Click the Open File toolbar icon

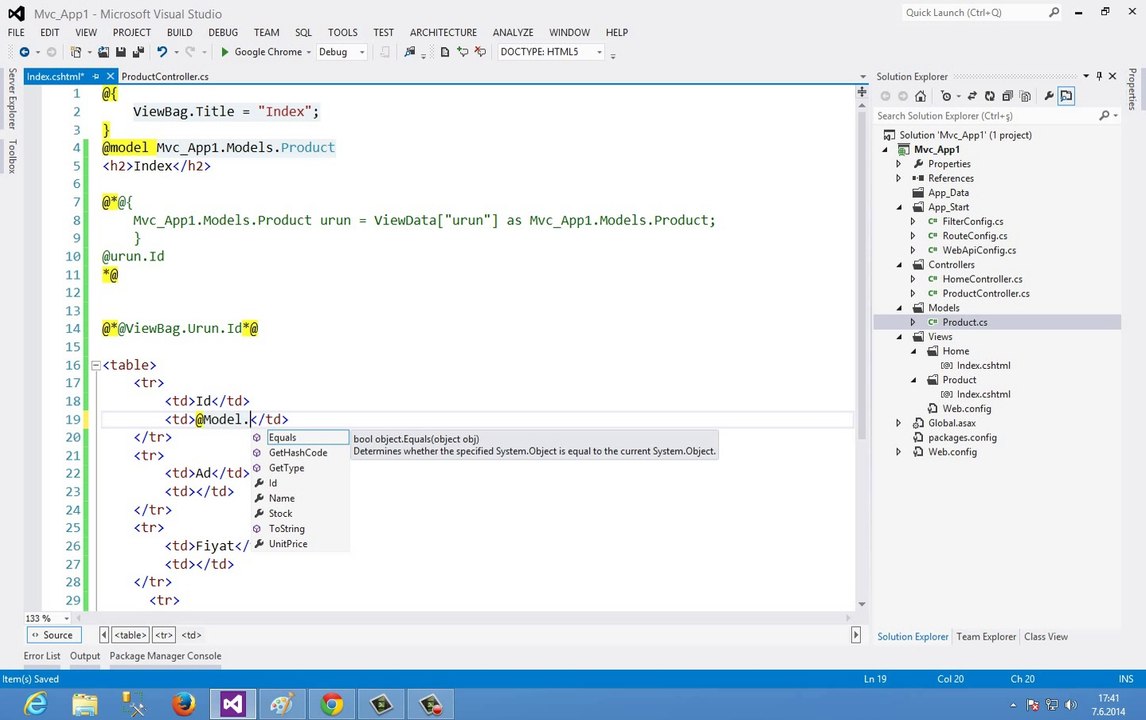[x=103, y=52]
